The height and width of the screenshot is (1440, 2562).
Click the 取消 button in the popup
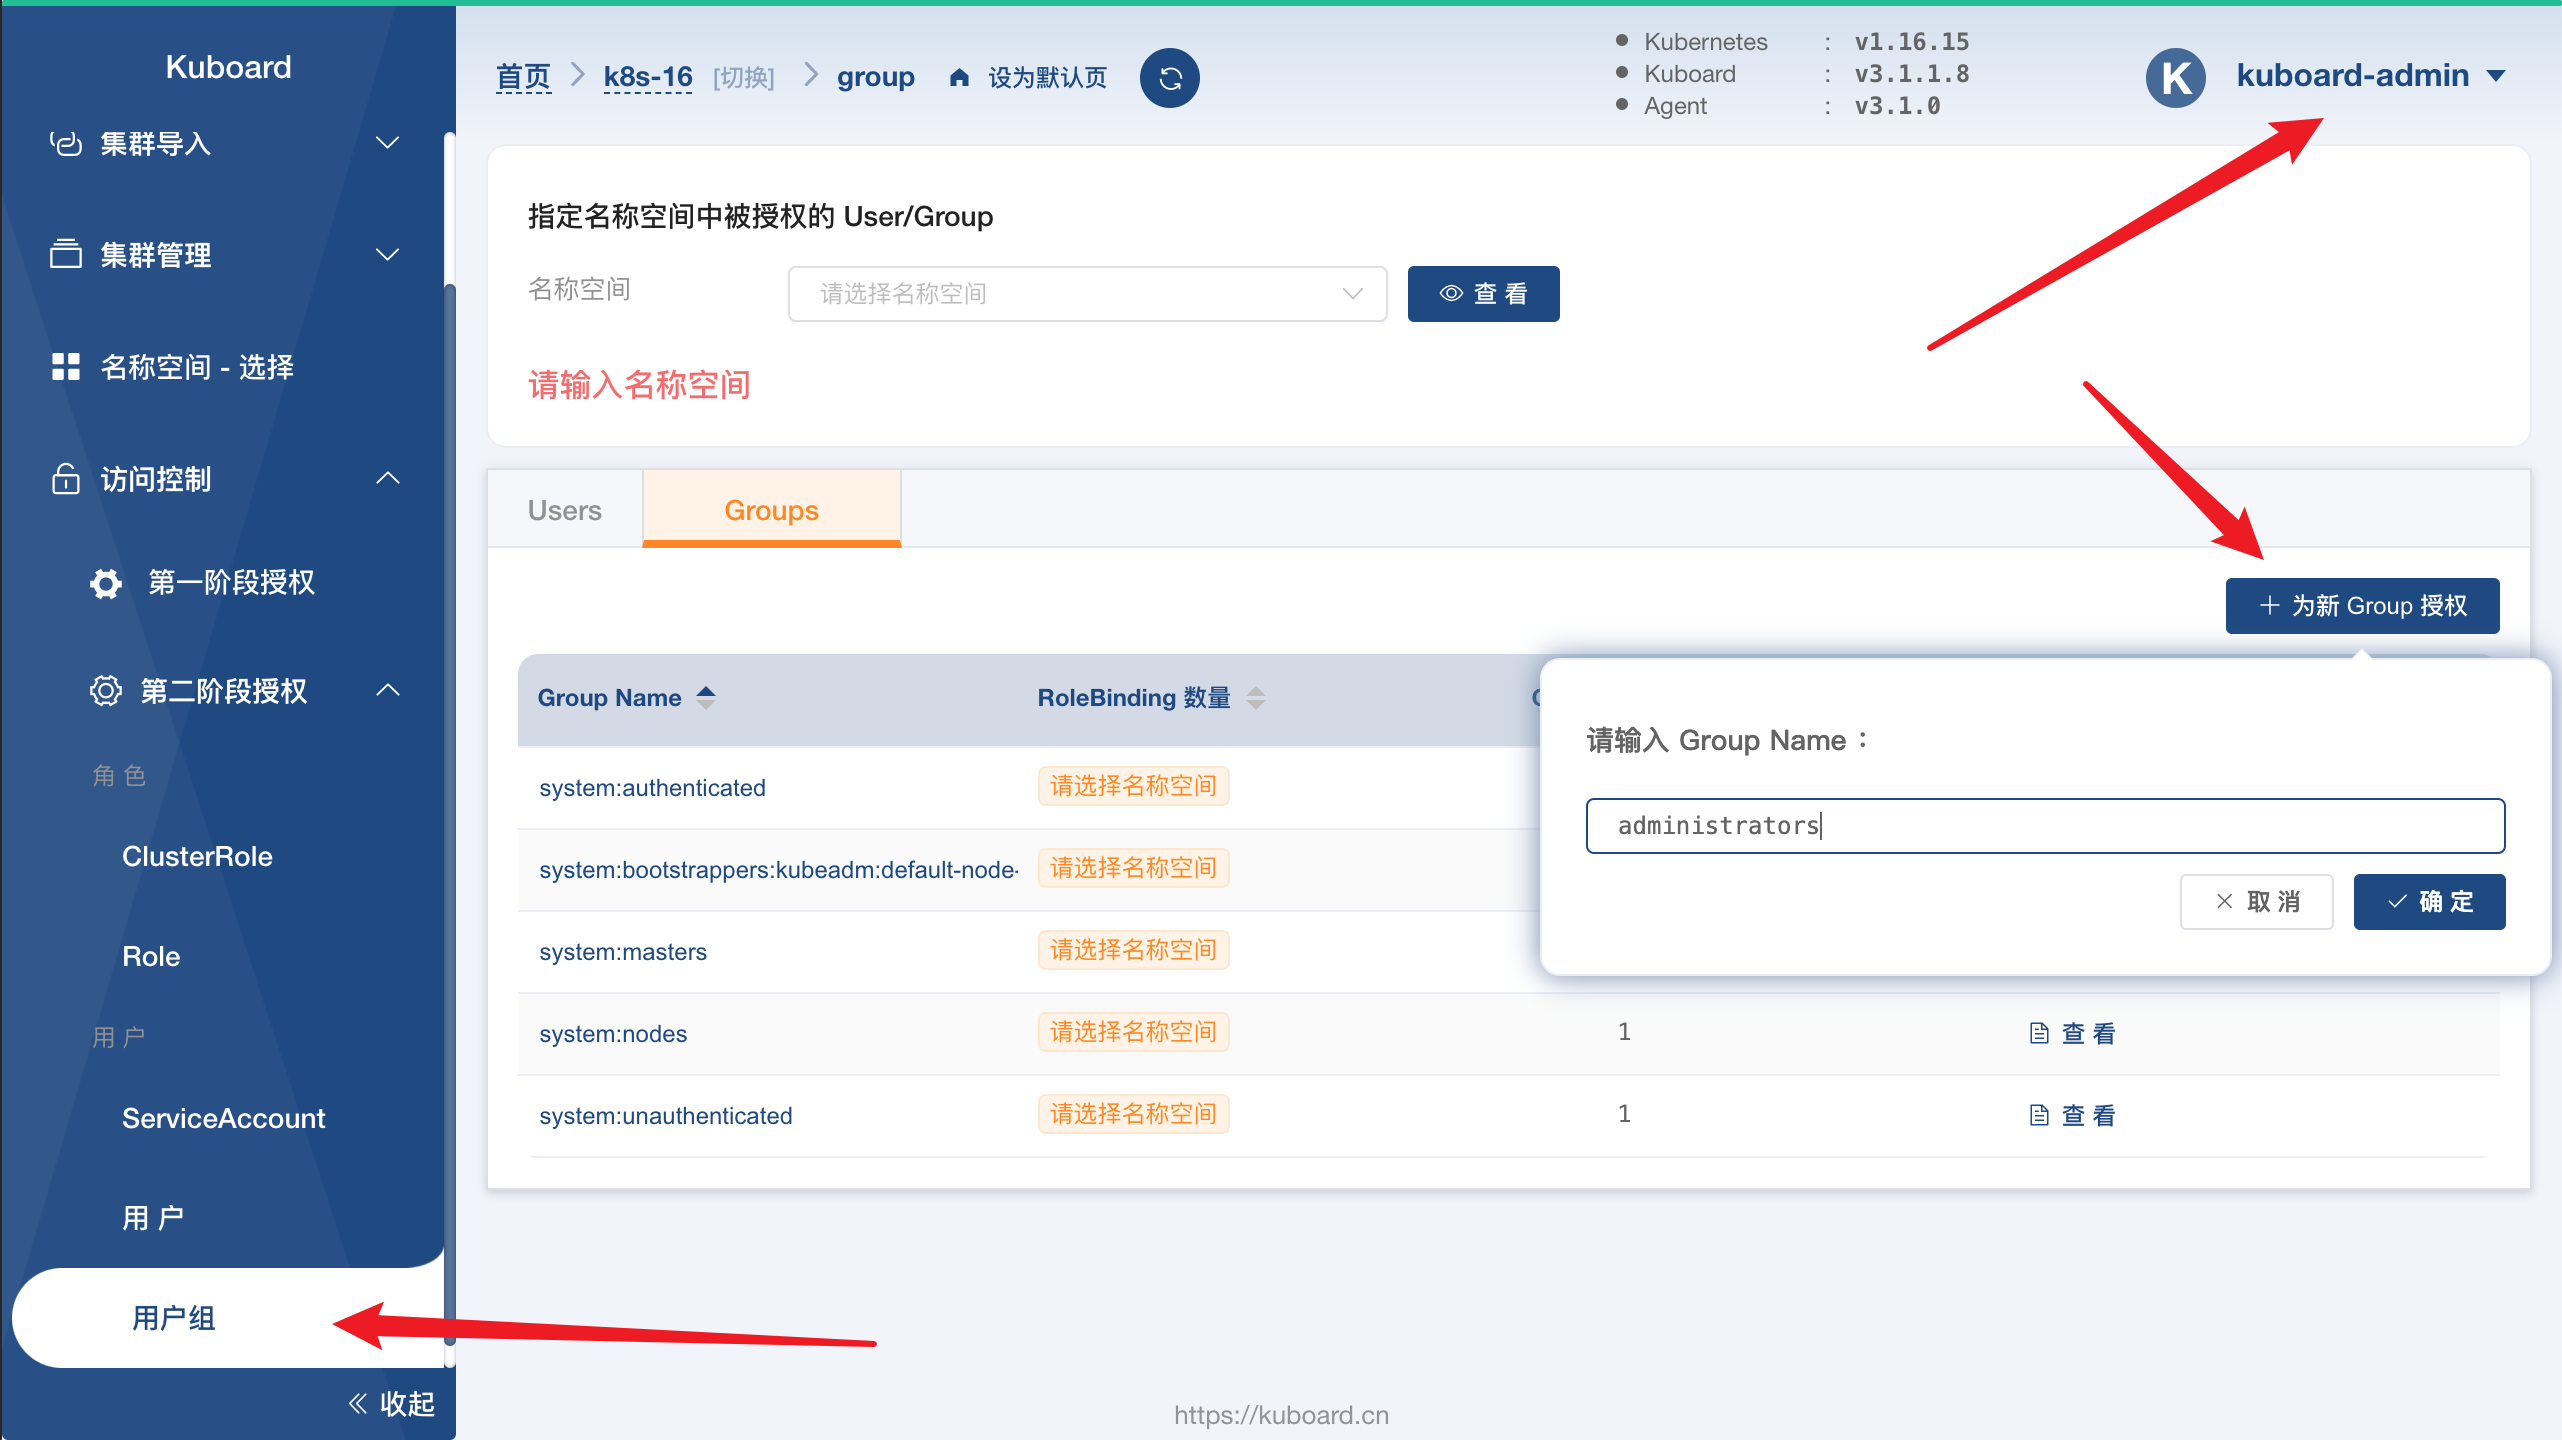2256,902
